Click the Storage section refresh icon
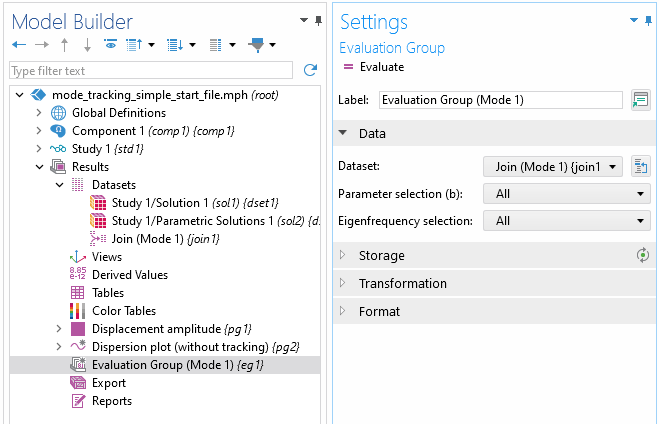Viewport: 659px width, 424px height. [642, 255]
